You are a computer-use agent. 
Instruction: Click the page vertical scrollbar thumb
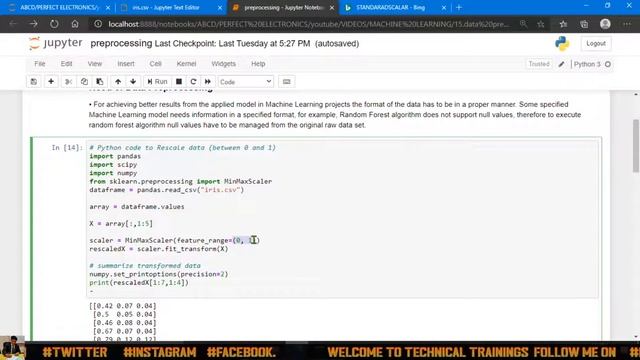point(636,146)
